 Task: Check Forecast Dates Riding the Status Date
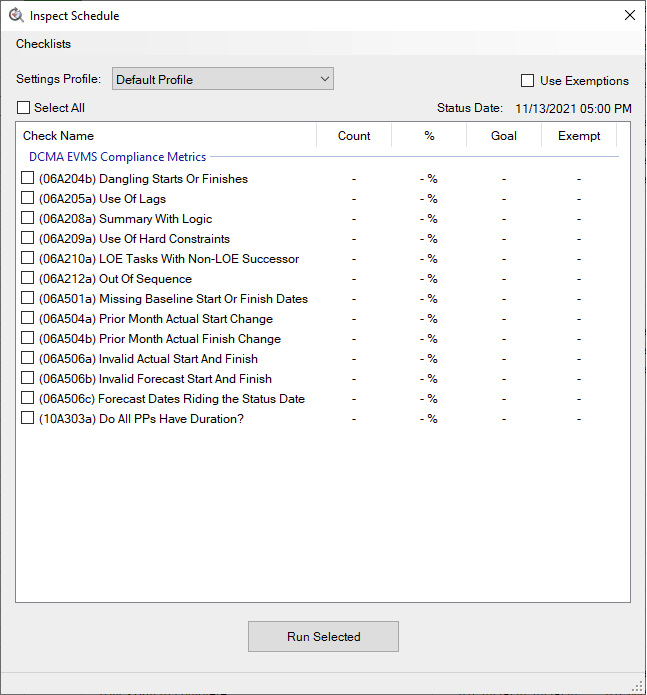28,398
